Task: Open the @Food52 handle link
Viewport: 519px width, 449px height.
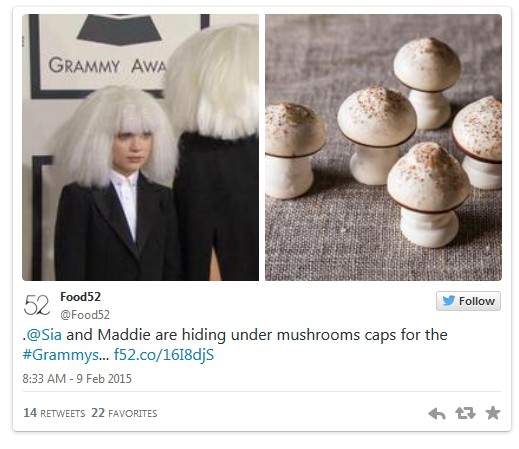Action: click(x=85, y=315)
